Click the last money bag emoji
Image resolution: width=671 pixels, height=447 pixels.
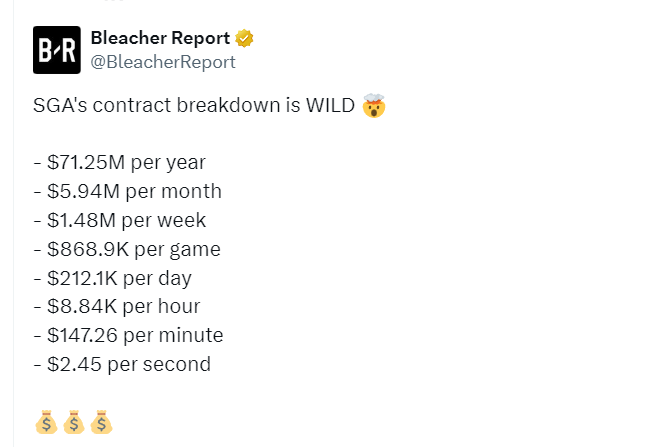(x=101, y=422)
